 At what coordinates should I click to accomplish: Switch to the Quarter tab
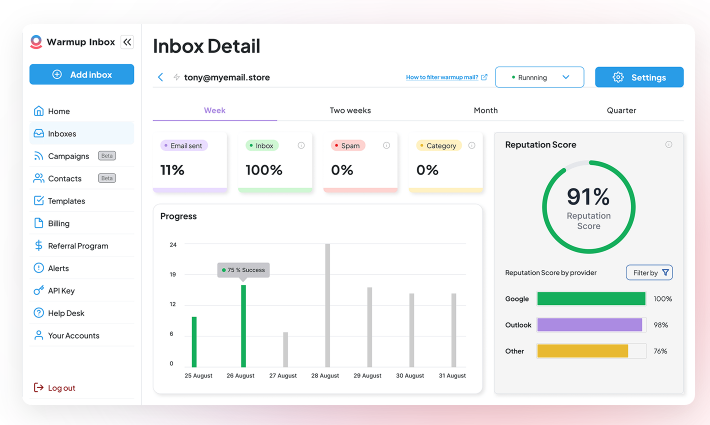pyautogui.click(x=621, y=110)
